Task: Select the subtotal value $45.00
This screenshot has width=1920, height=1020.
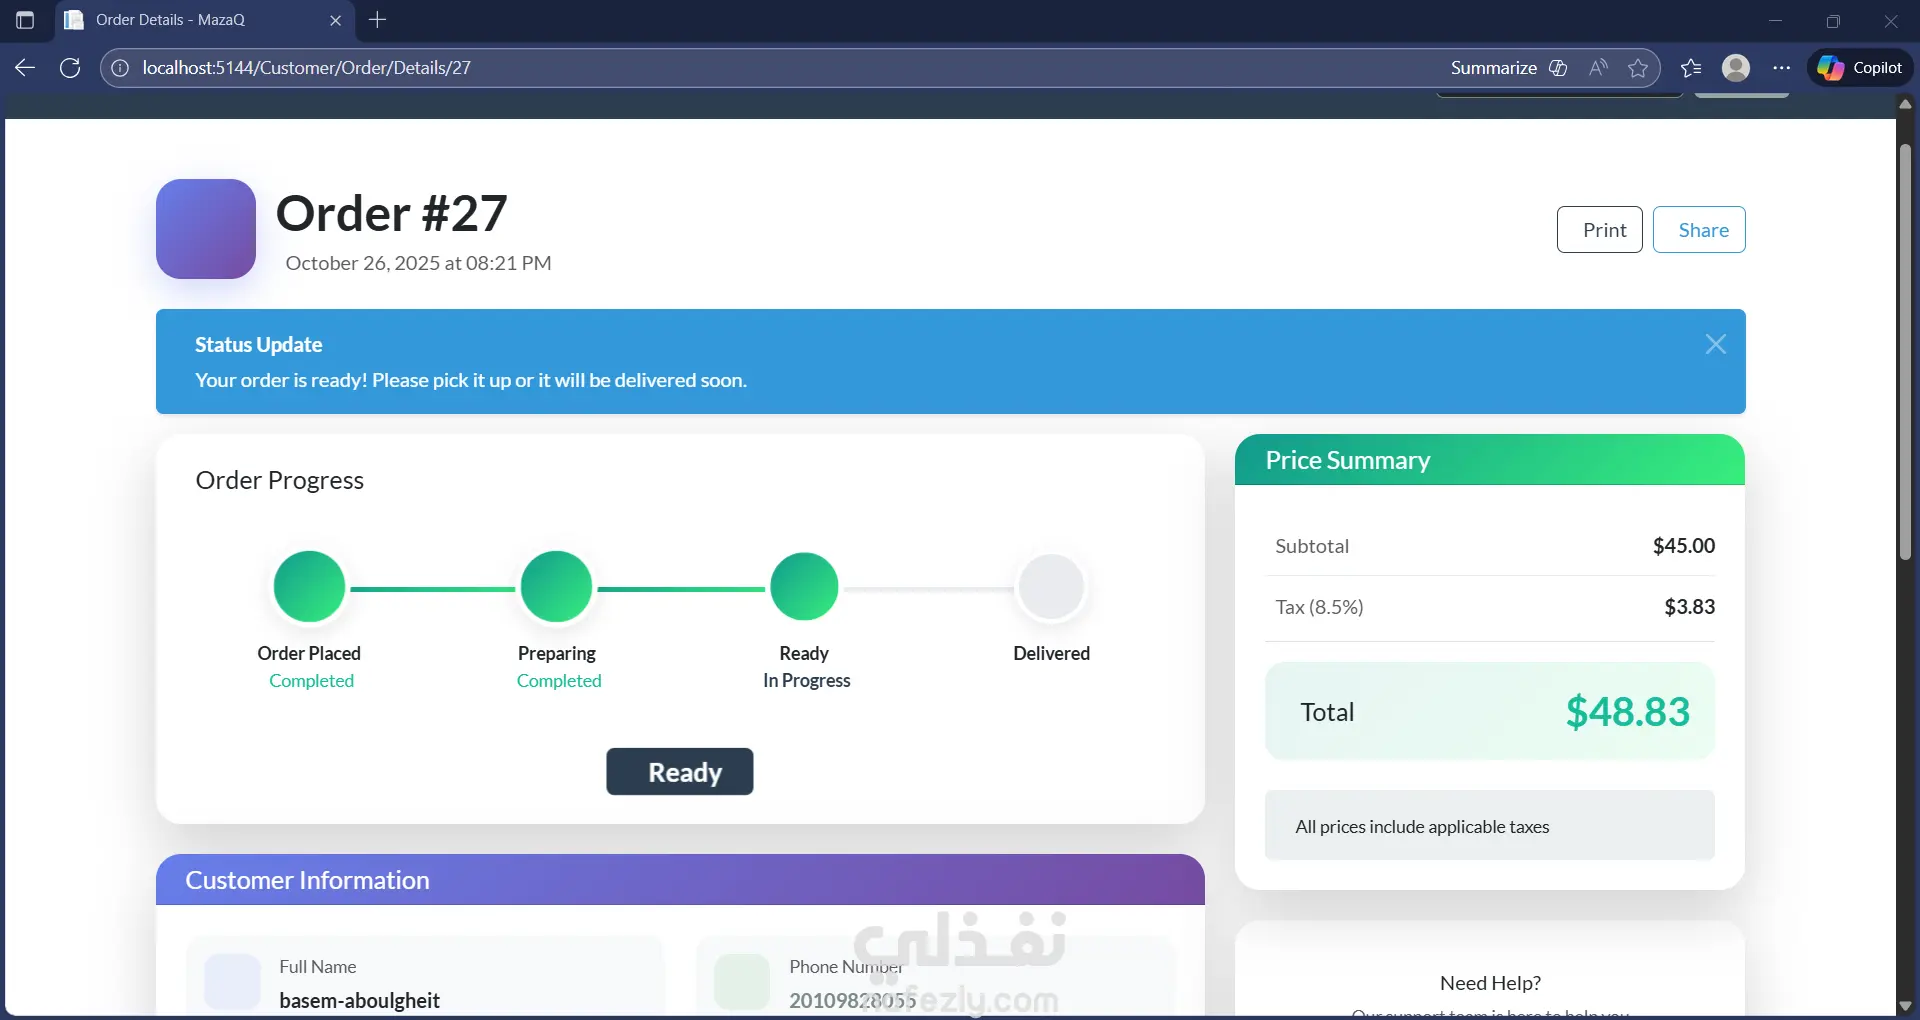Action: [1684, 546]
